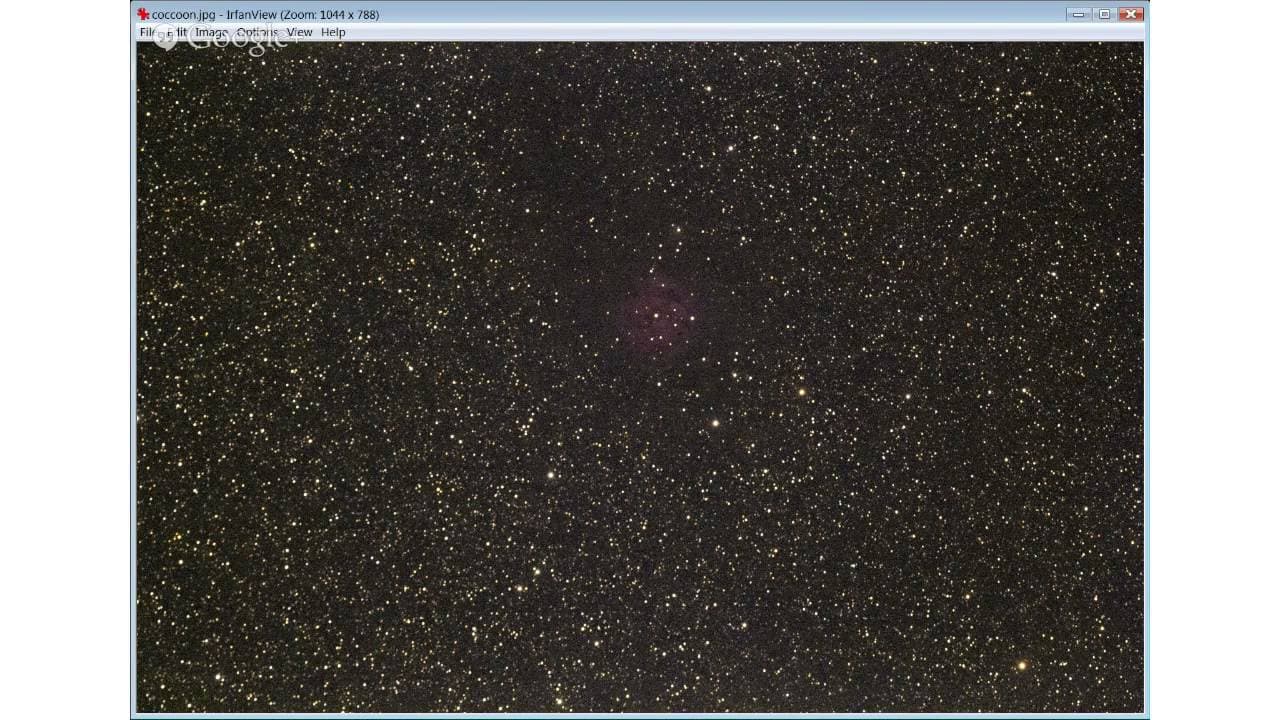Open the Options menu

click(x=257, y=32)
